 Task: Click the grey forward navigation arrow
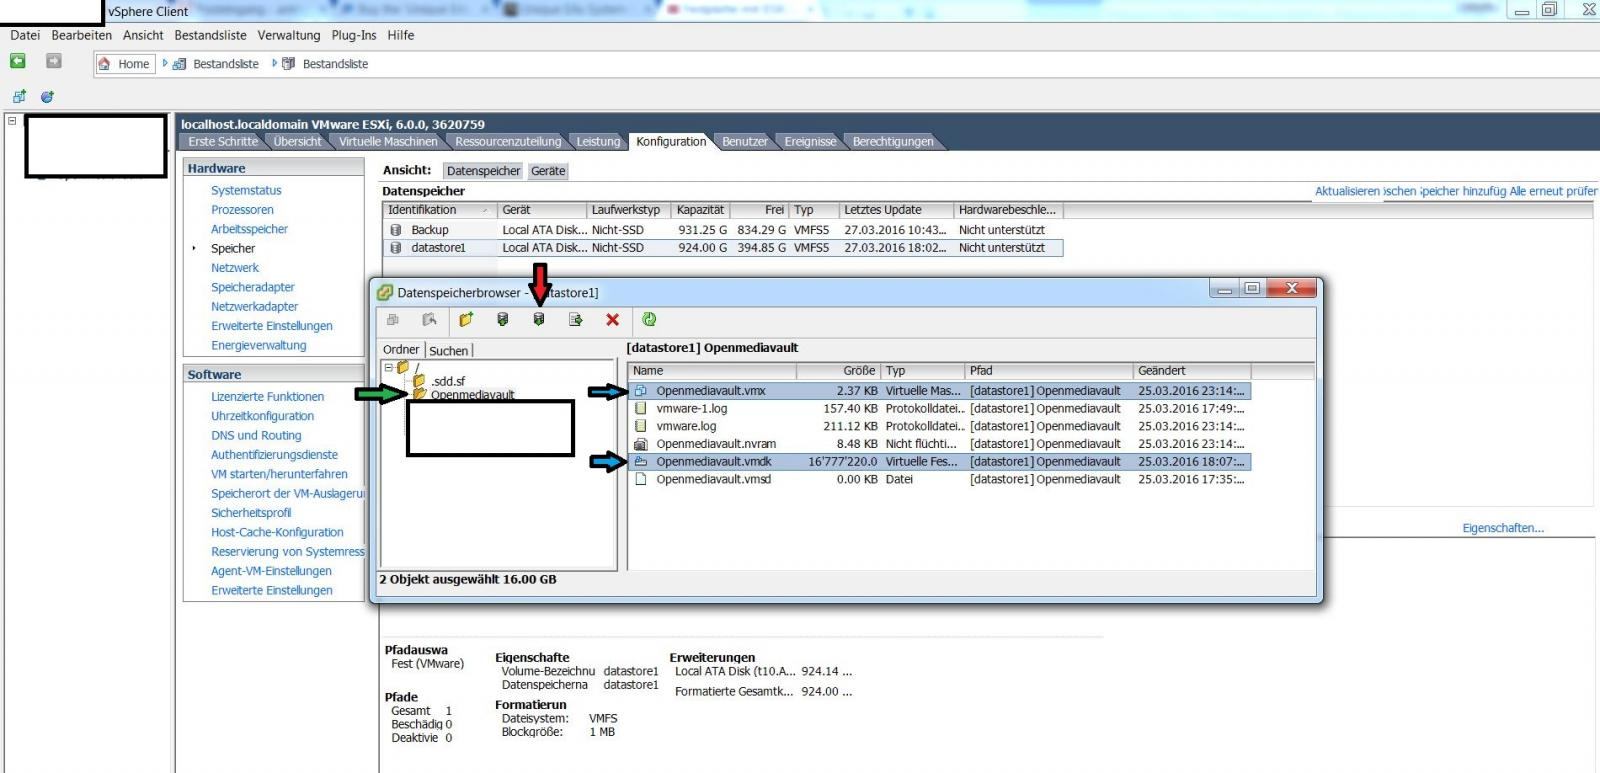point(54,61)
